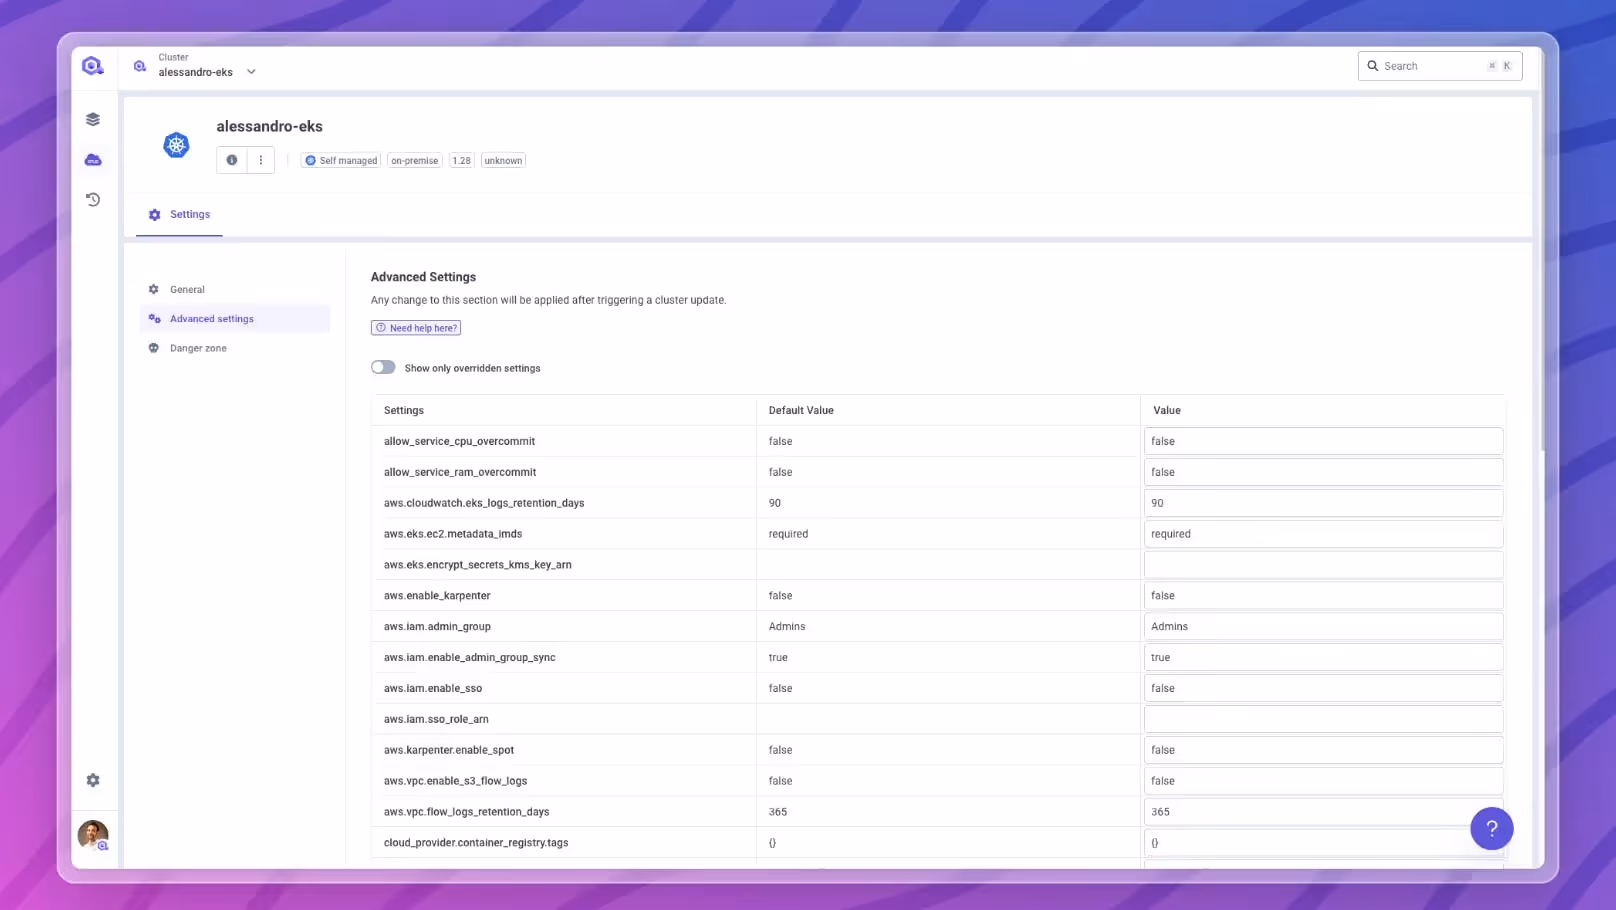Image resolution: width=1616 pixels, height=910 pixels.
Task: Click the floating help question mark button
Action: tap(1491, 828)
